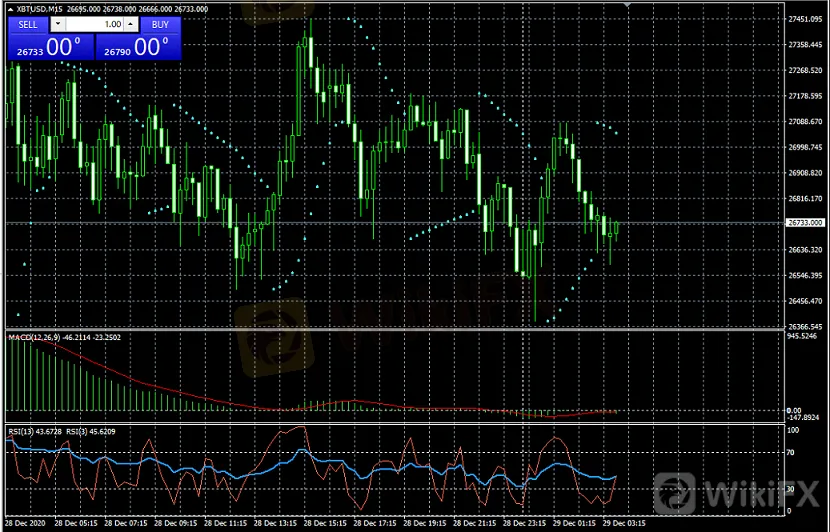Click the 28 Dec 07:15 time label

click(x=125, y=523)
